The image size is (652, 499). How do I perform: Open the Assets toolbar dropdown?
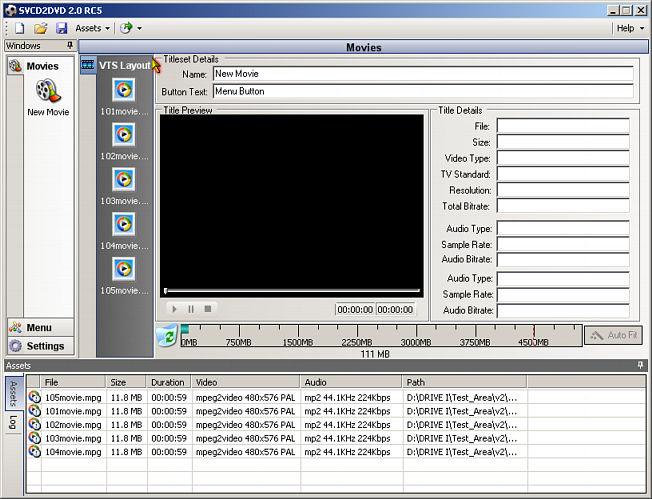(92, 28)
